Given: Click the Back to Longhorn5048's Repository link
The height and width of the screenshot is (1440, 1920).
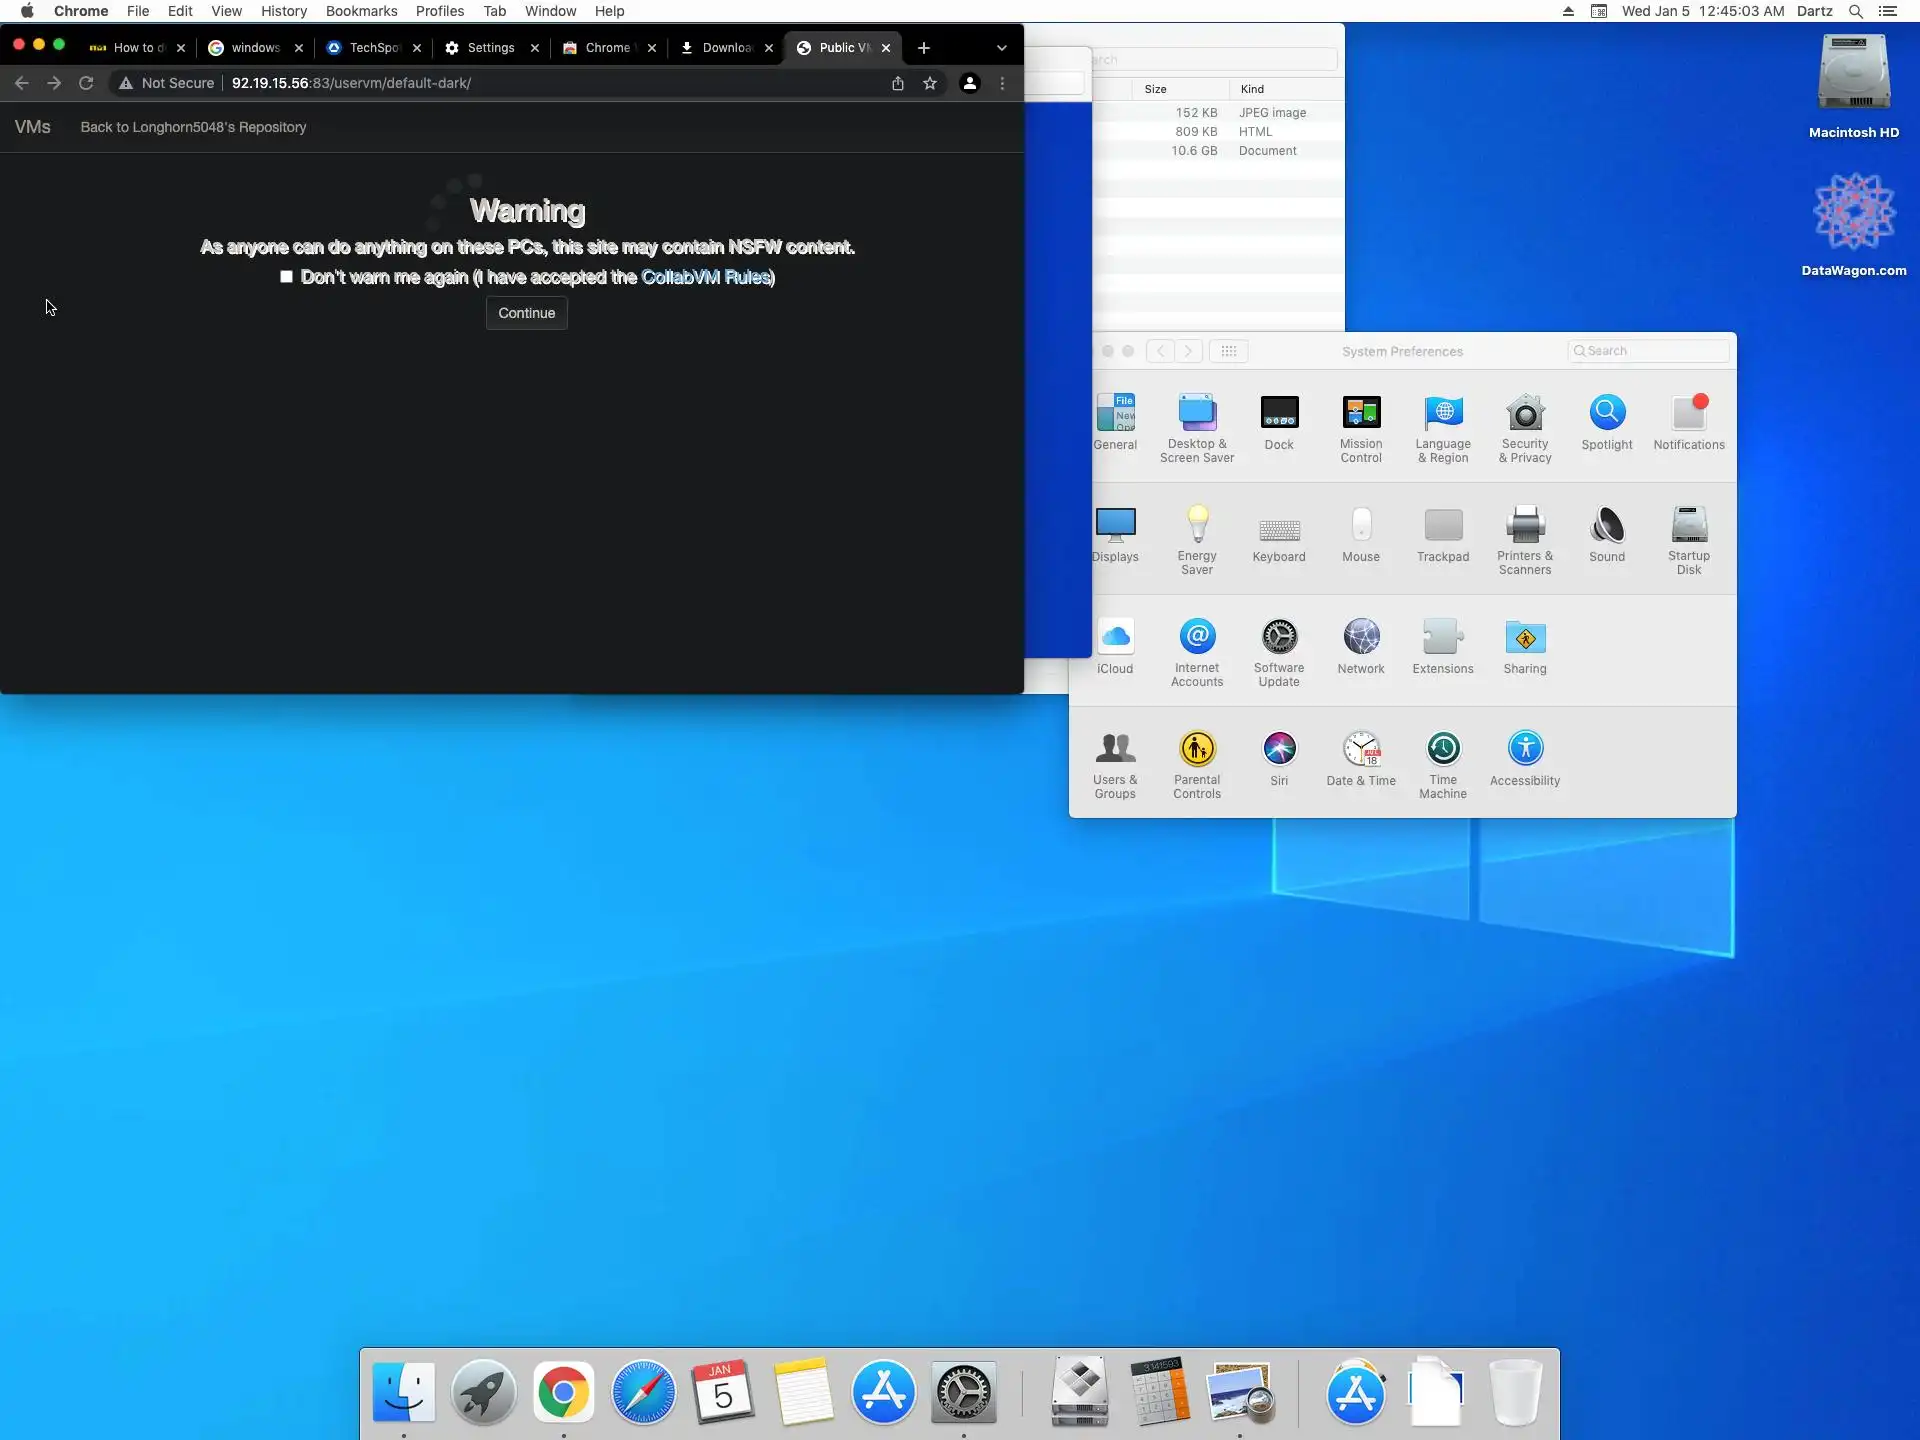Looking at the screenshot, I should coord(193,127).
